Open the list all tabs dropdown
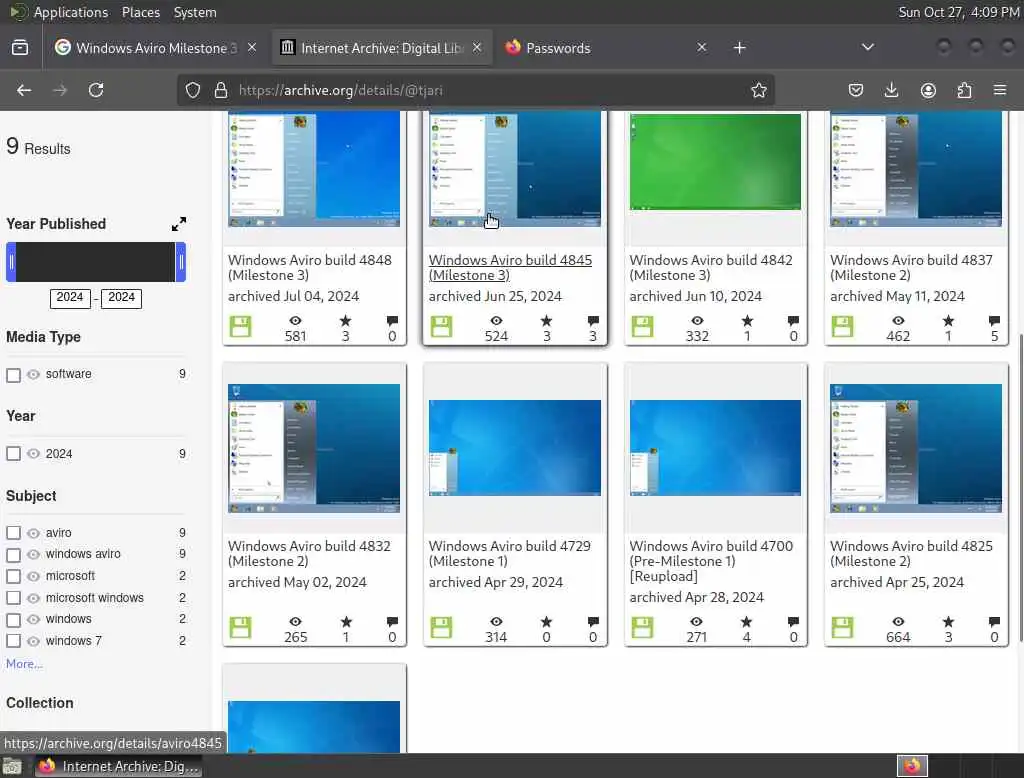Screen dimensions: 1024x778 pos(867,48)
